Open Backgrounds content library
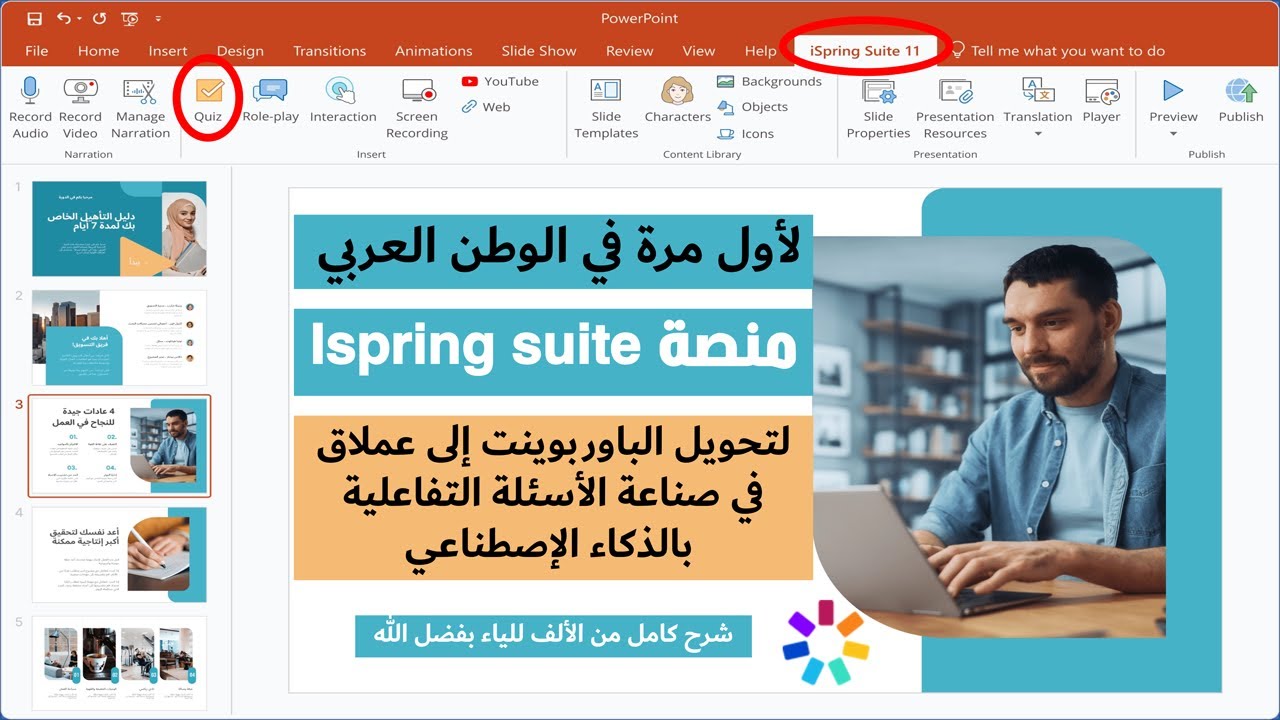The width and height of the screenshot is (1280, 720). tap(769, 81)
